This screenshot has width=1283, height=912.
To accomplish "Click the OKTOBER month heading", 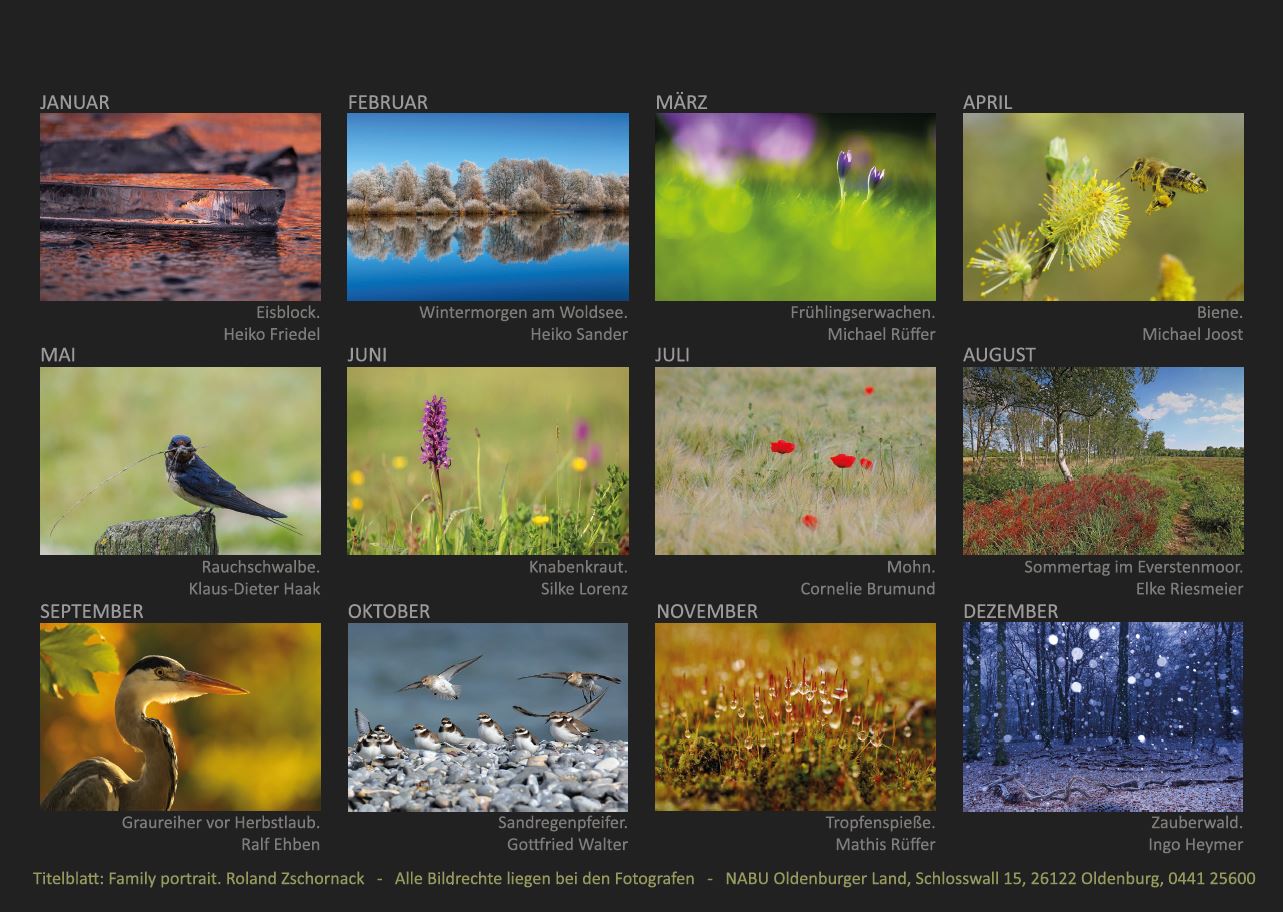I will click(389, 611).
